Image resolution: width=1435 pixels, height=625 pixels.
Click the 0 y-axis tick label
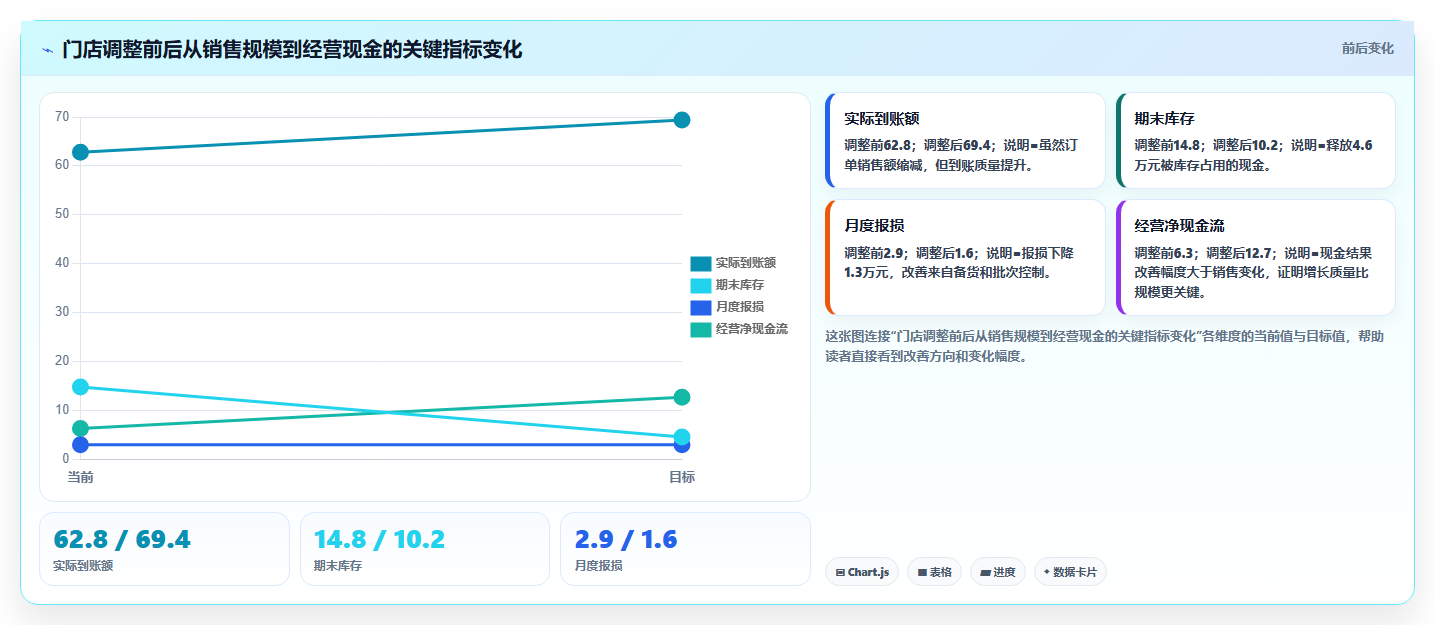click(x=66, y=459)
